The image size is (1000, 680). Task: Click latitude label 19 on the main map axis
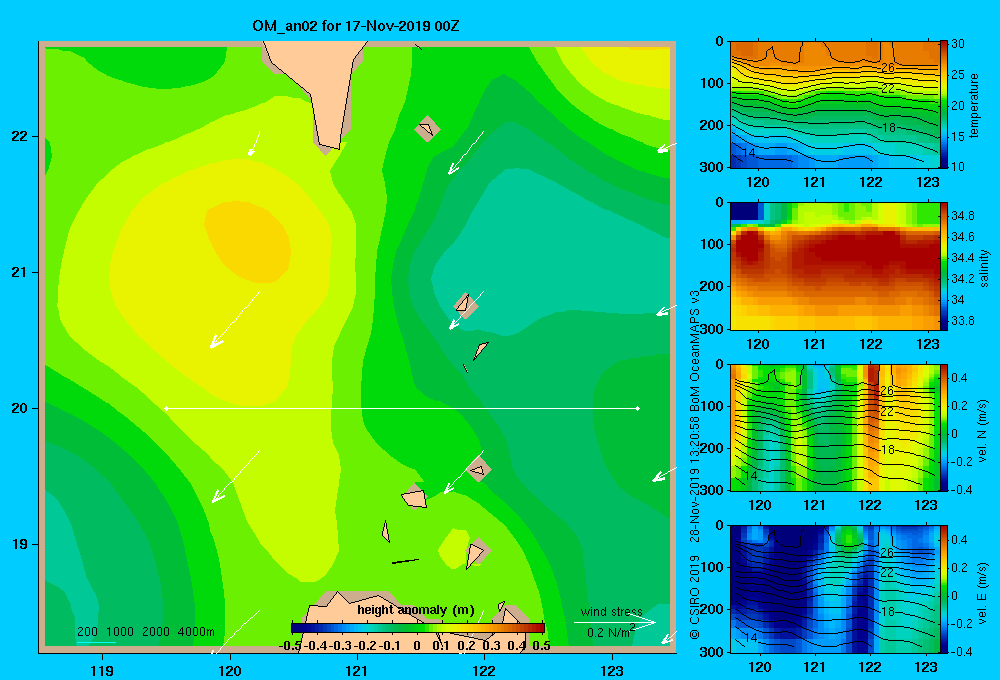click(20, 544)
